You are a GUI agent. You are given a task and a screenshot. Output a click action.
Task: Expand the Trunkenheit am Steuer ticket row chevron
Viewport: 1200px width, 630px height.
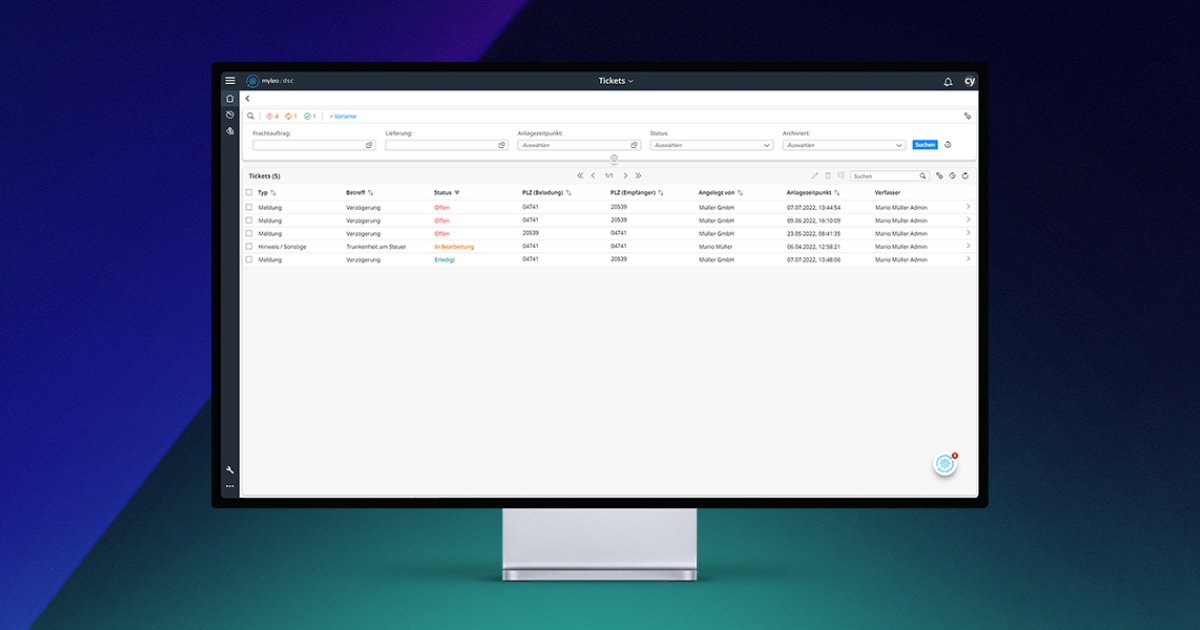(x=966, y=246)
